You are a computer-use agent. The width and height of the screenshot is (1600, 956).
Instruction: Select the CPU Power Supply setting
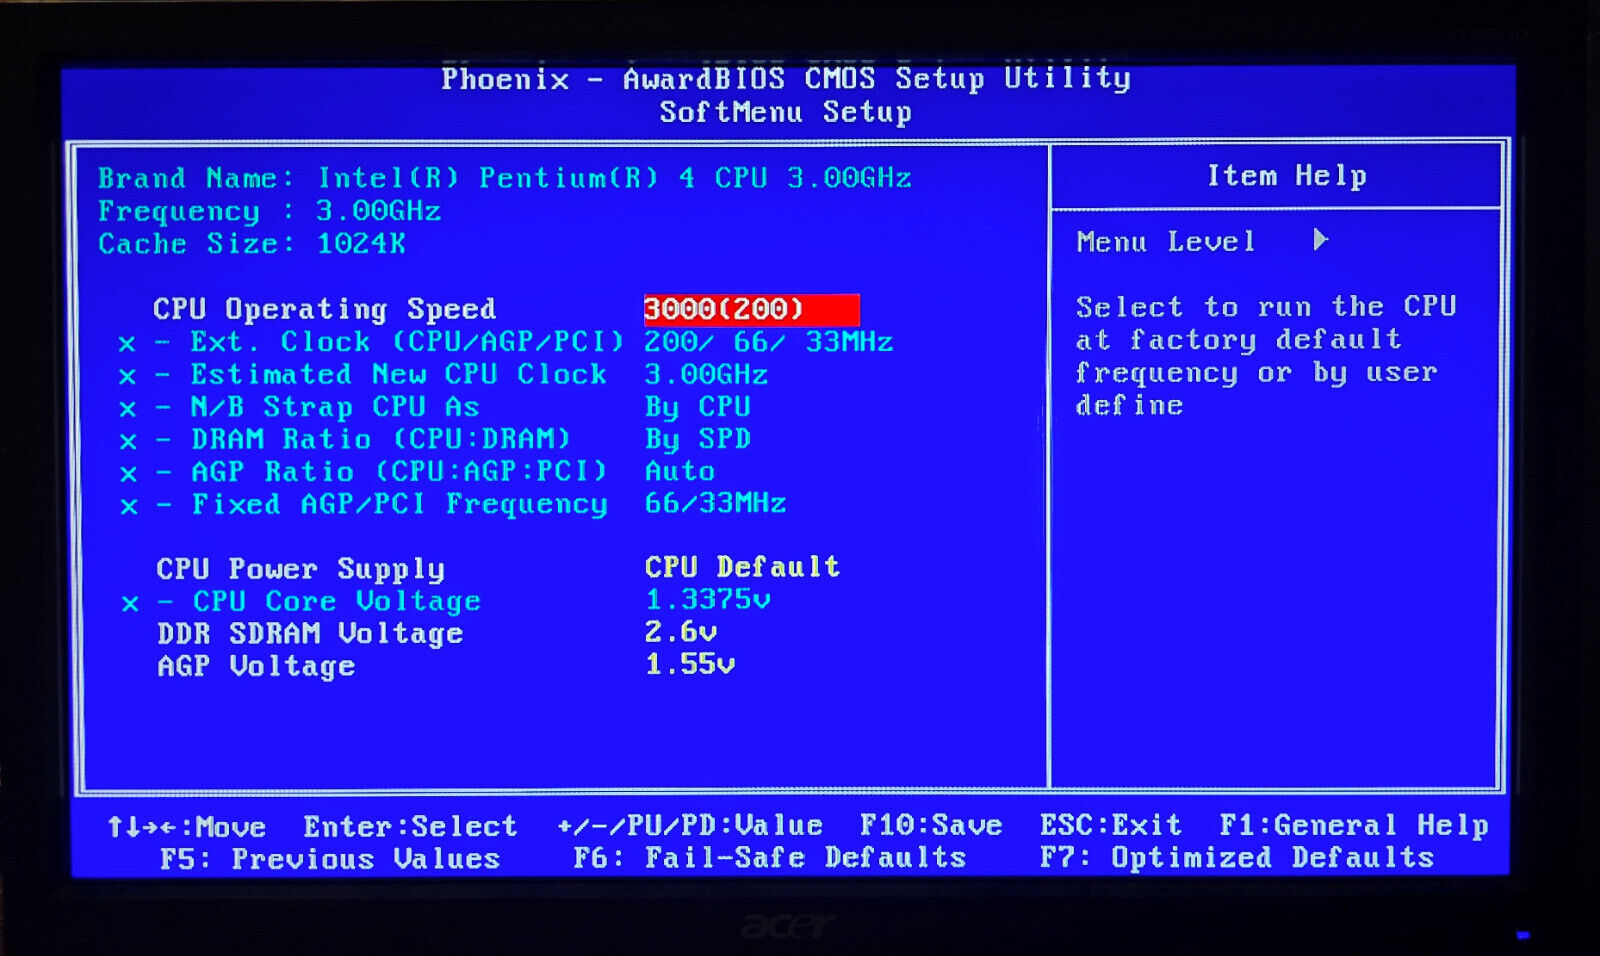tap(300, 569)
